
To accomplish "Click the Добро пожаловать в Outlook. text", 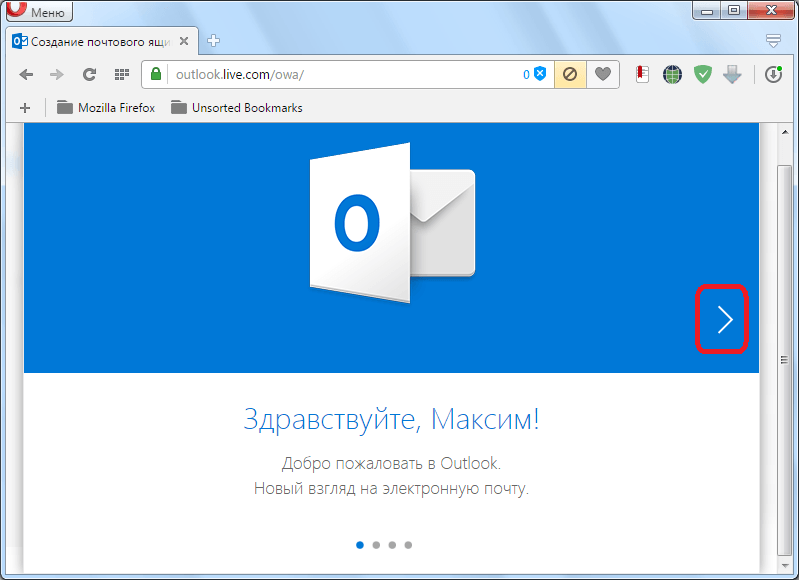I will (391, 463).
